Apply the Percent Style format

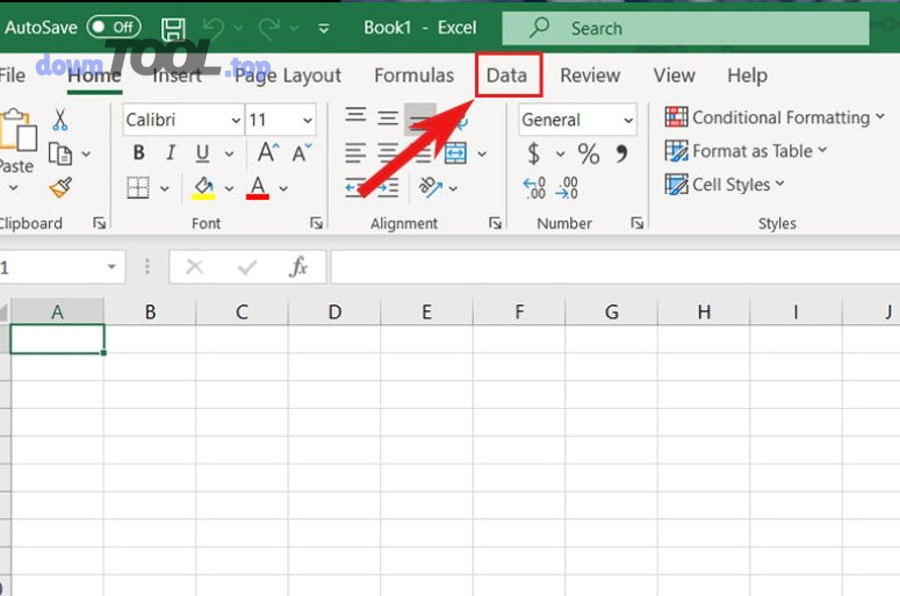[588, 153]
